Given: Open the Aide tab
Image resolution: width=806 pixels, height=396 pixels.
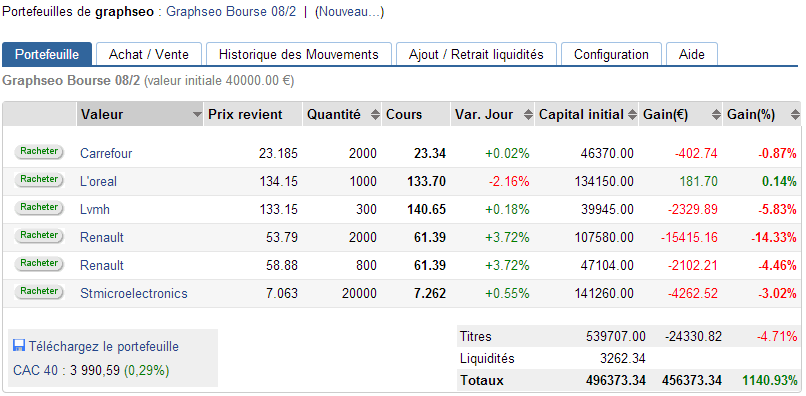Looking at the screenshot, I should tap(691, 54).
